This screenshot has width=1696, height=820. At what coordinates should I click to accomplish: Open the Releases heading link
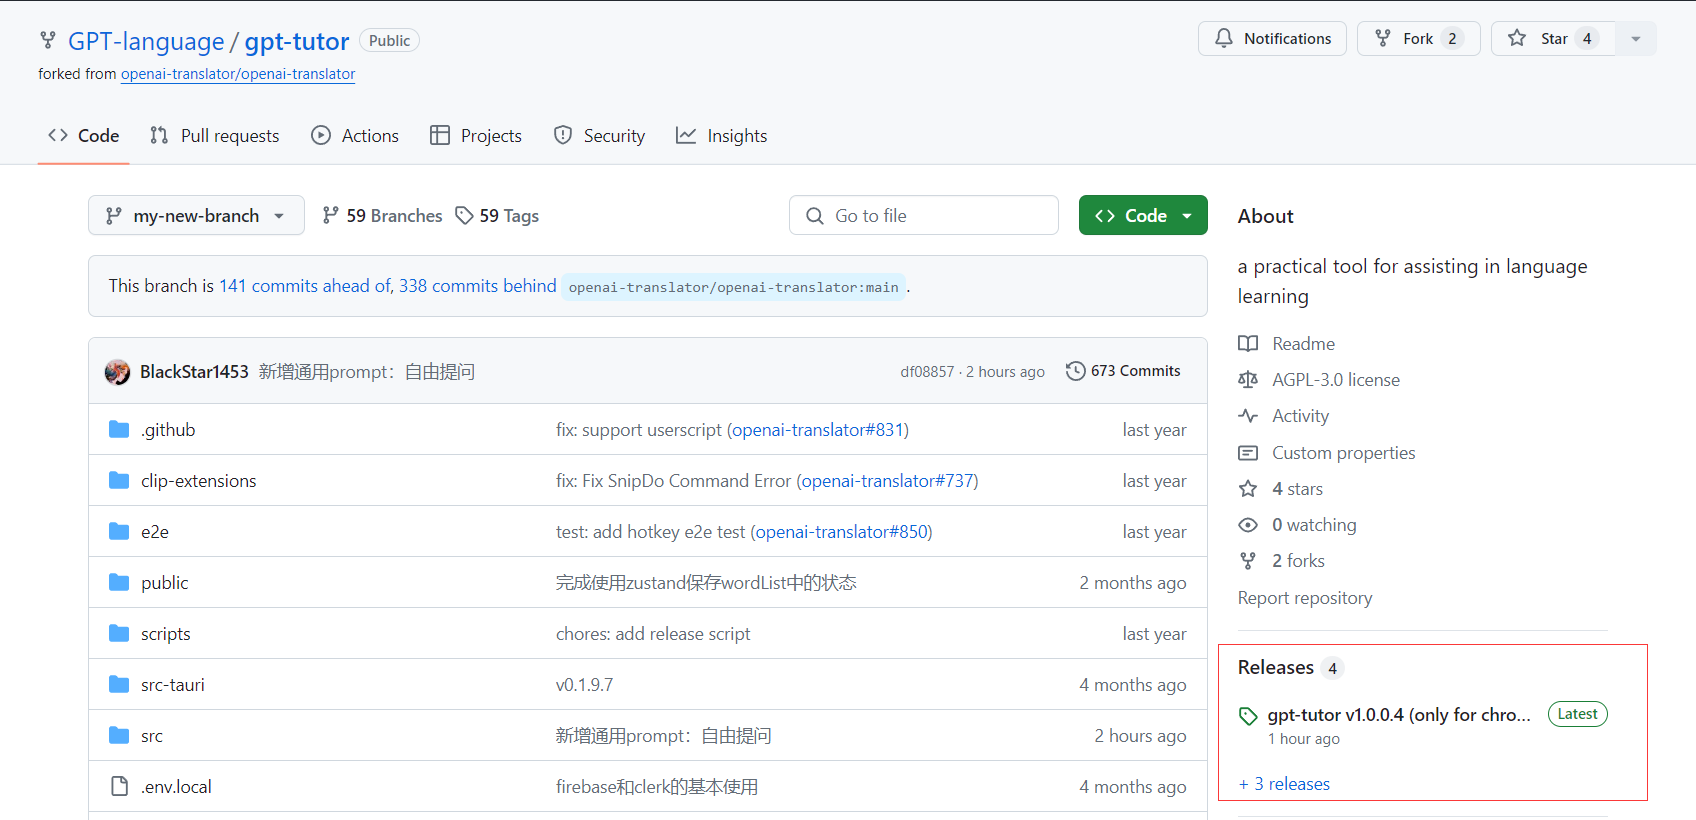pyautogui.click(x=1276, y=667)
